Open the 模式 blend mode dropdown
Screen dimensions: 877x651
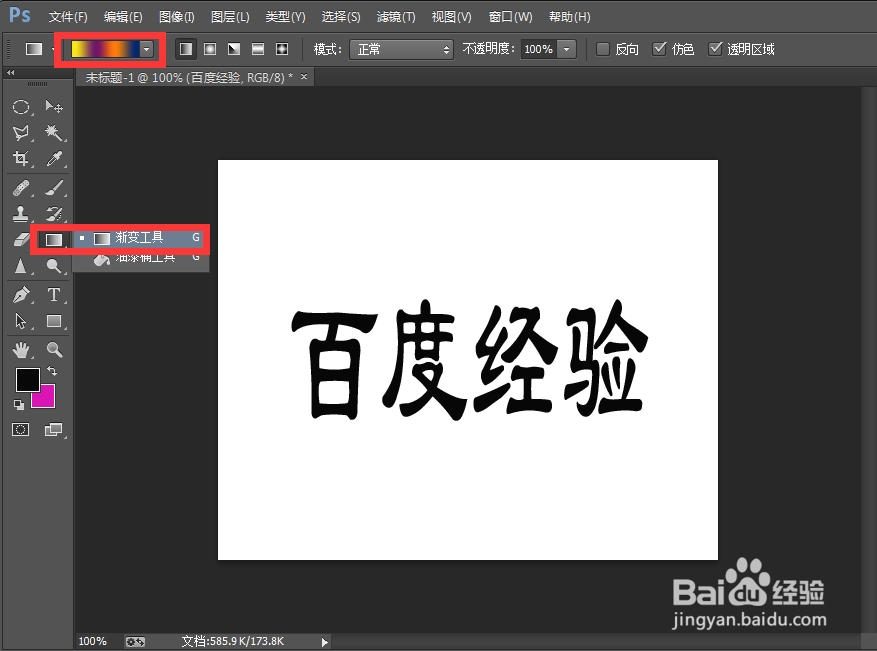click(x=402, y=49)
